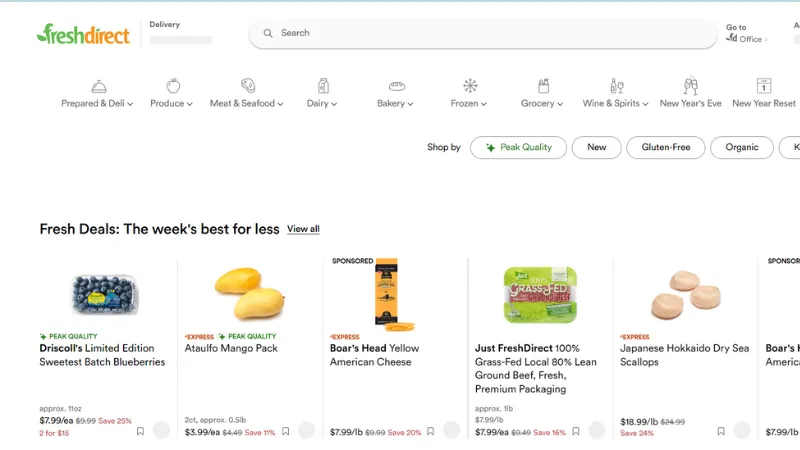Click the Produce apple icon
Viewport: 800px width, 450px height.
tap(173, 86)
